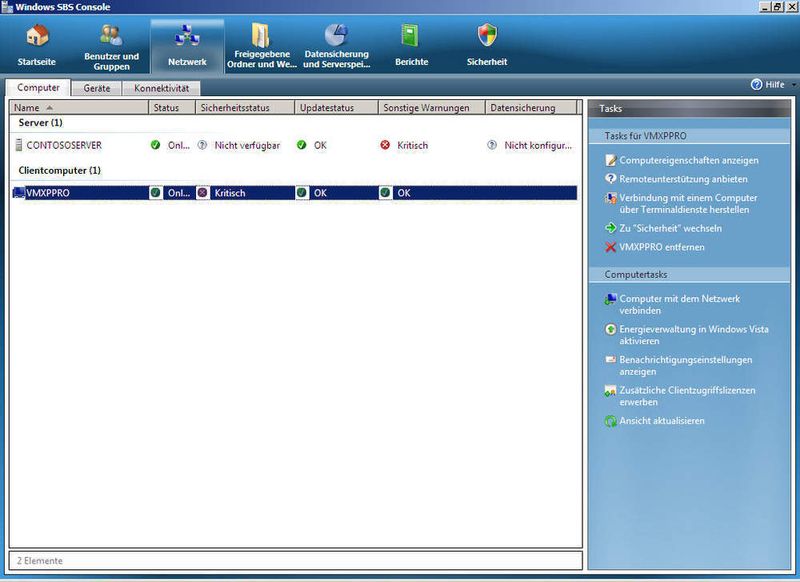800x582 pixels.
Task: Click the red X VMXPPRO entfernen icon
Action: coord(610,247)
